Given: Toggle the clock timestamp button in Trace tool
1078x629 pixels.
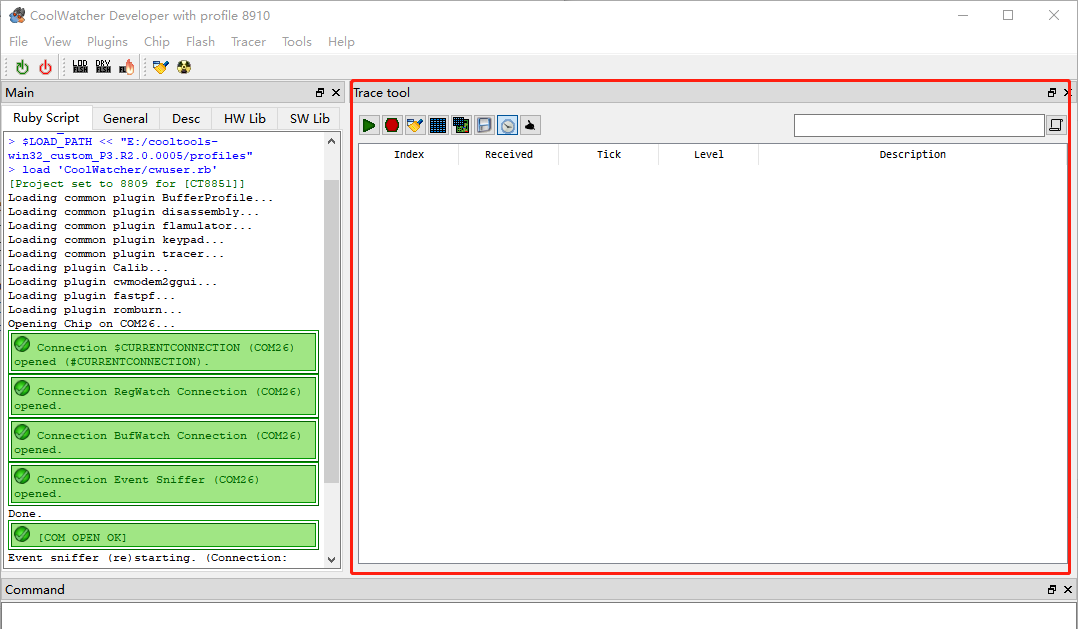Looking at the screenshot, I should pyautogui.click(x=507, y=125).
